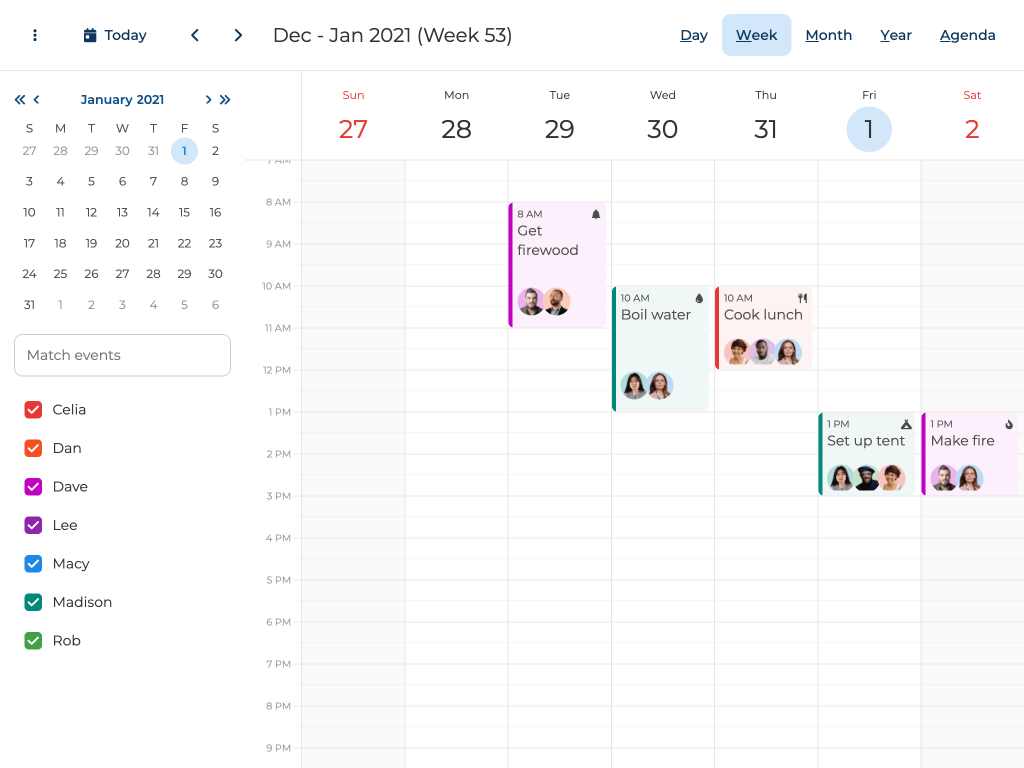
Task: Uncheck the Celia calendar checkbox
Action: point(33,410)
